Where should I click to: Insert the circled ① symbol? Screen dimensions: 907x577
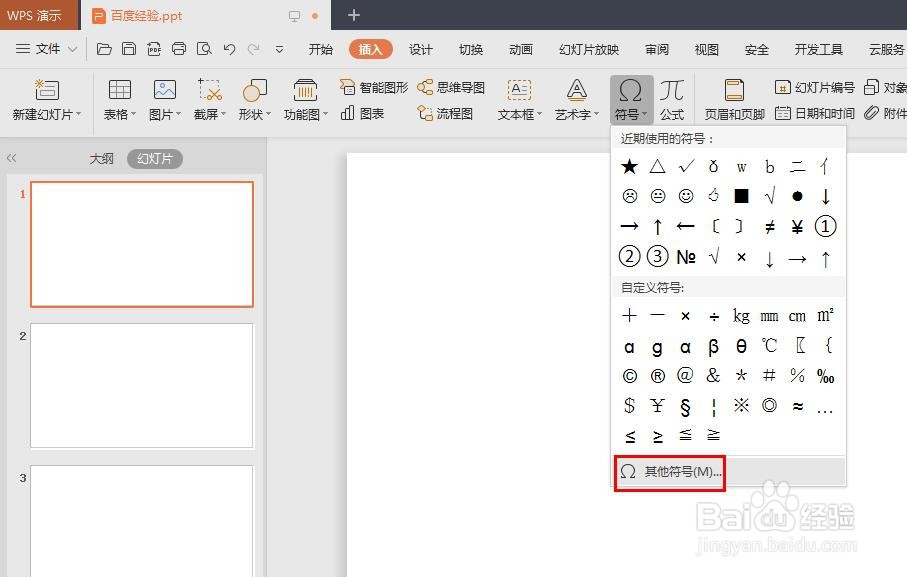(x=825, y=226)
